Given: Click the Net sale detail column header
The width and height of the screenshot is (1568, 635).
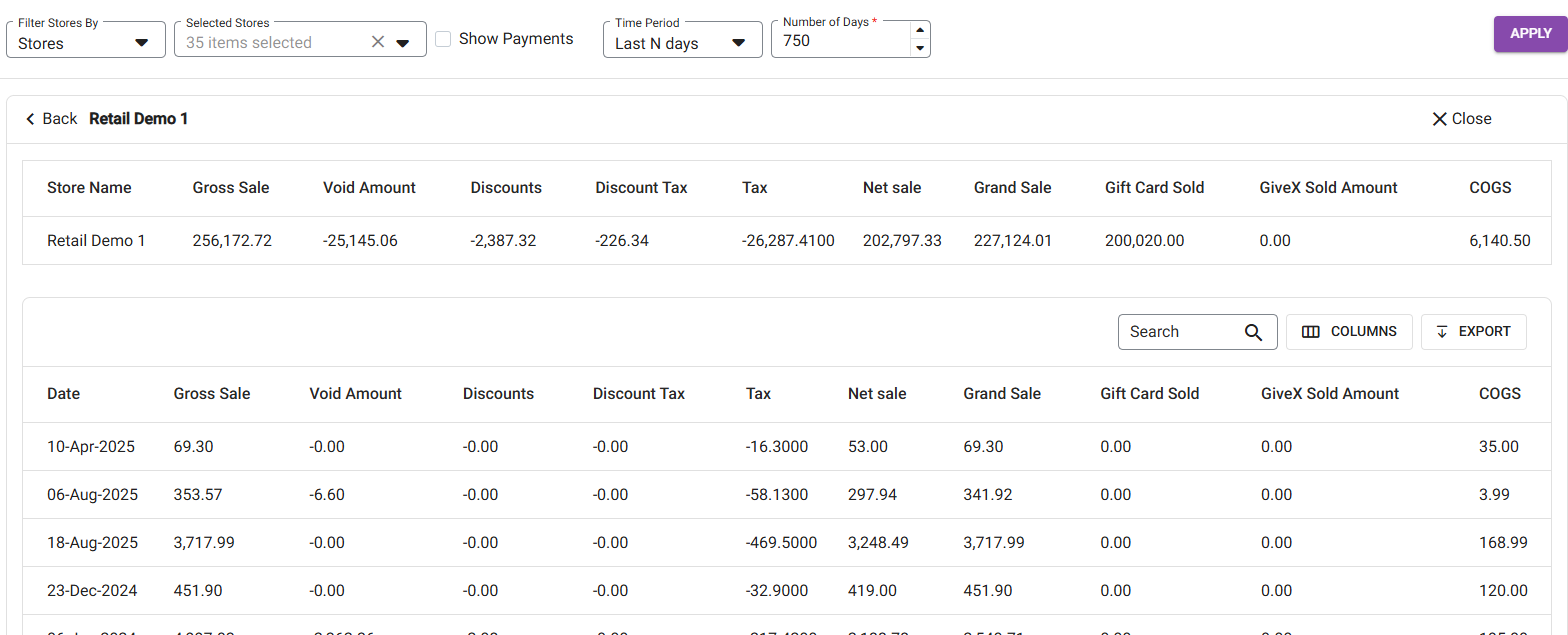Looking at the screenshot, I should coord(876,394).
